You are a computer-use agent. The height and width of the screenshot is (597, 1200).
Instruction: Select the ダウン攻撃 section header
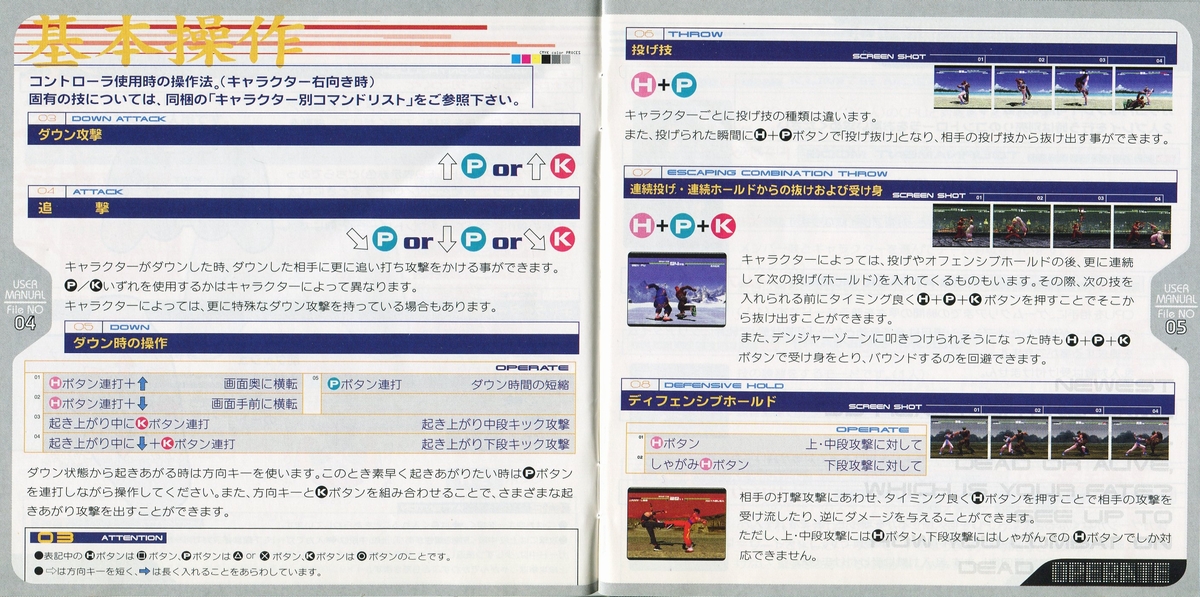tap(304, 136)
